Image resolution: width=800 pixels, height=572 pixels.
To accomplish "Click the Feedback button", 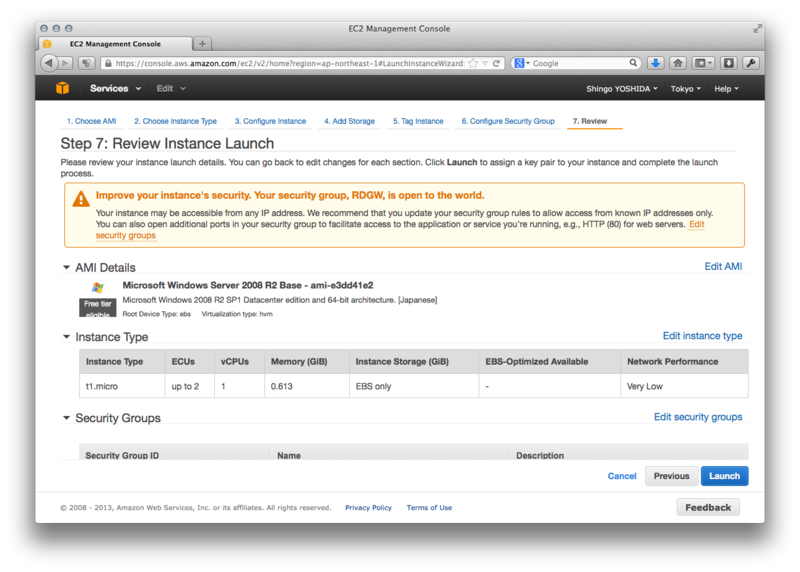I will click(708, 508).
